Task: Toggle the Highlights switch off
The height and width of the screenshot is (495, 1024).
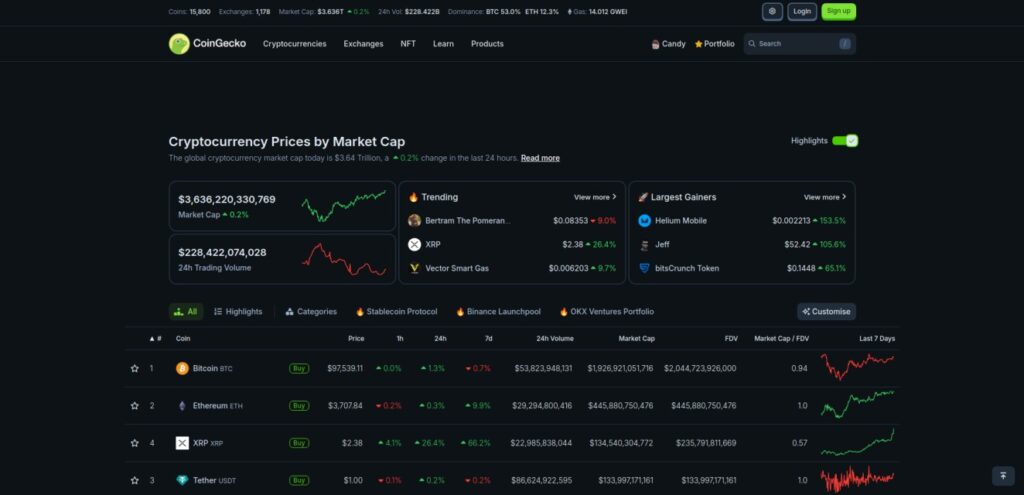Action: click(845, 141)
